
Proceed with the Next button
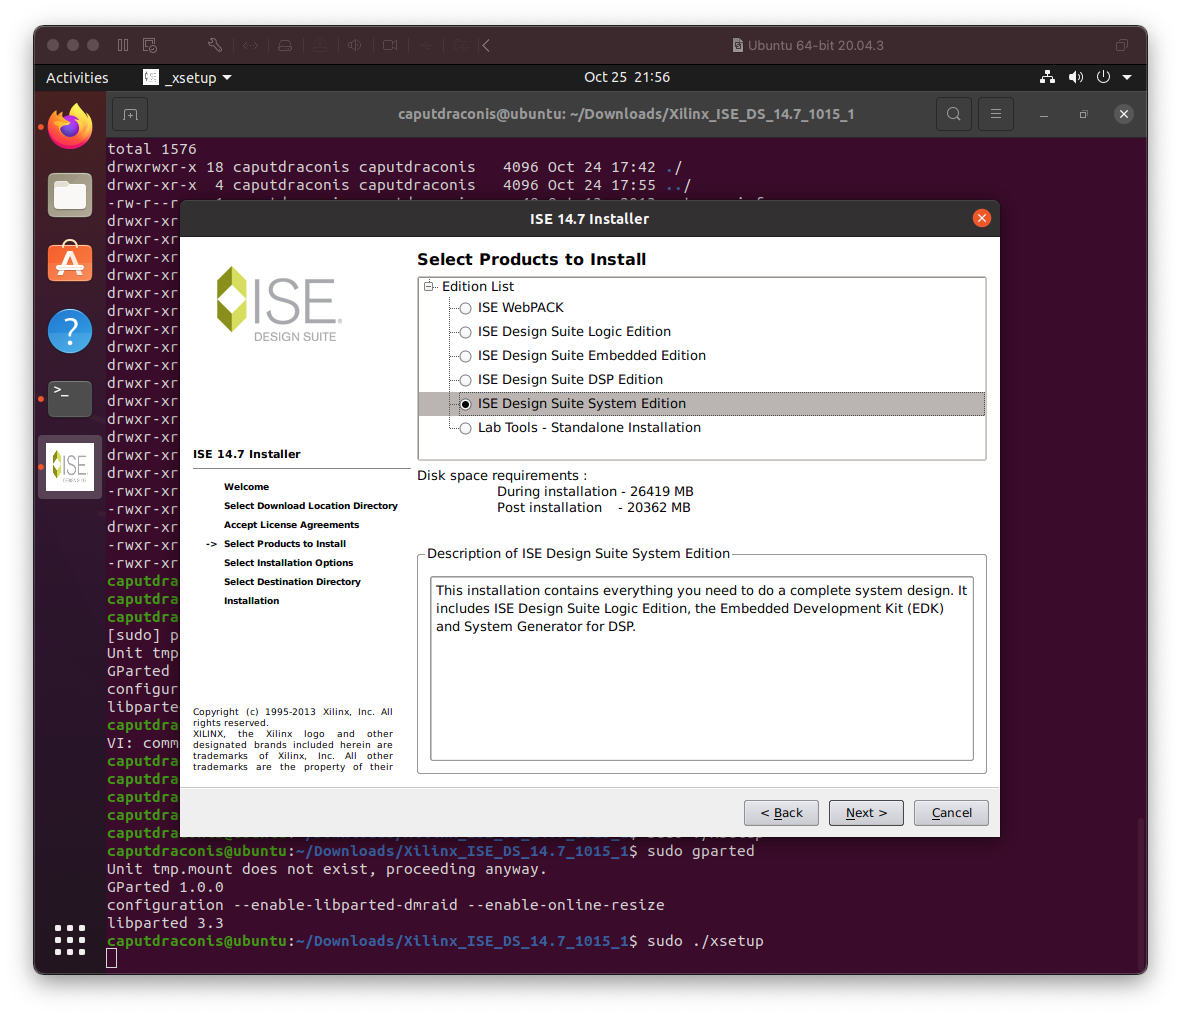866,813
